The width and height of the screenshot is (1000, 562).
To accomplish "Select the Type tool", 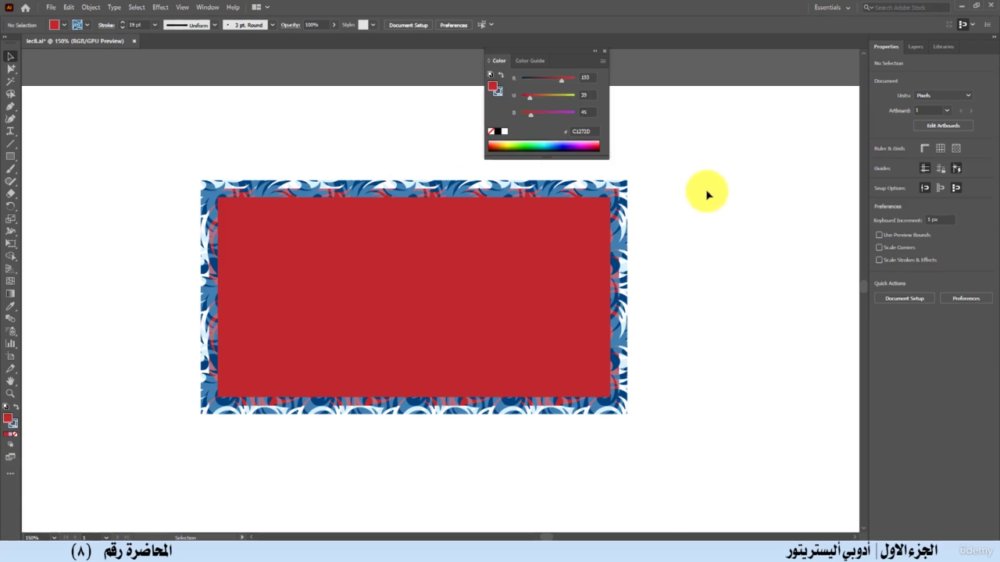I will [x=10, y=131].
